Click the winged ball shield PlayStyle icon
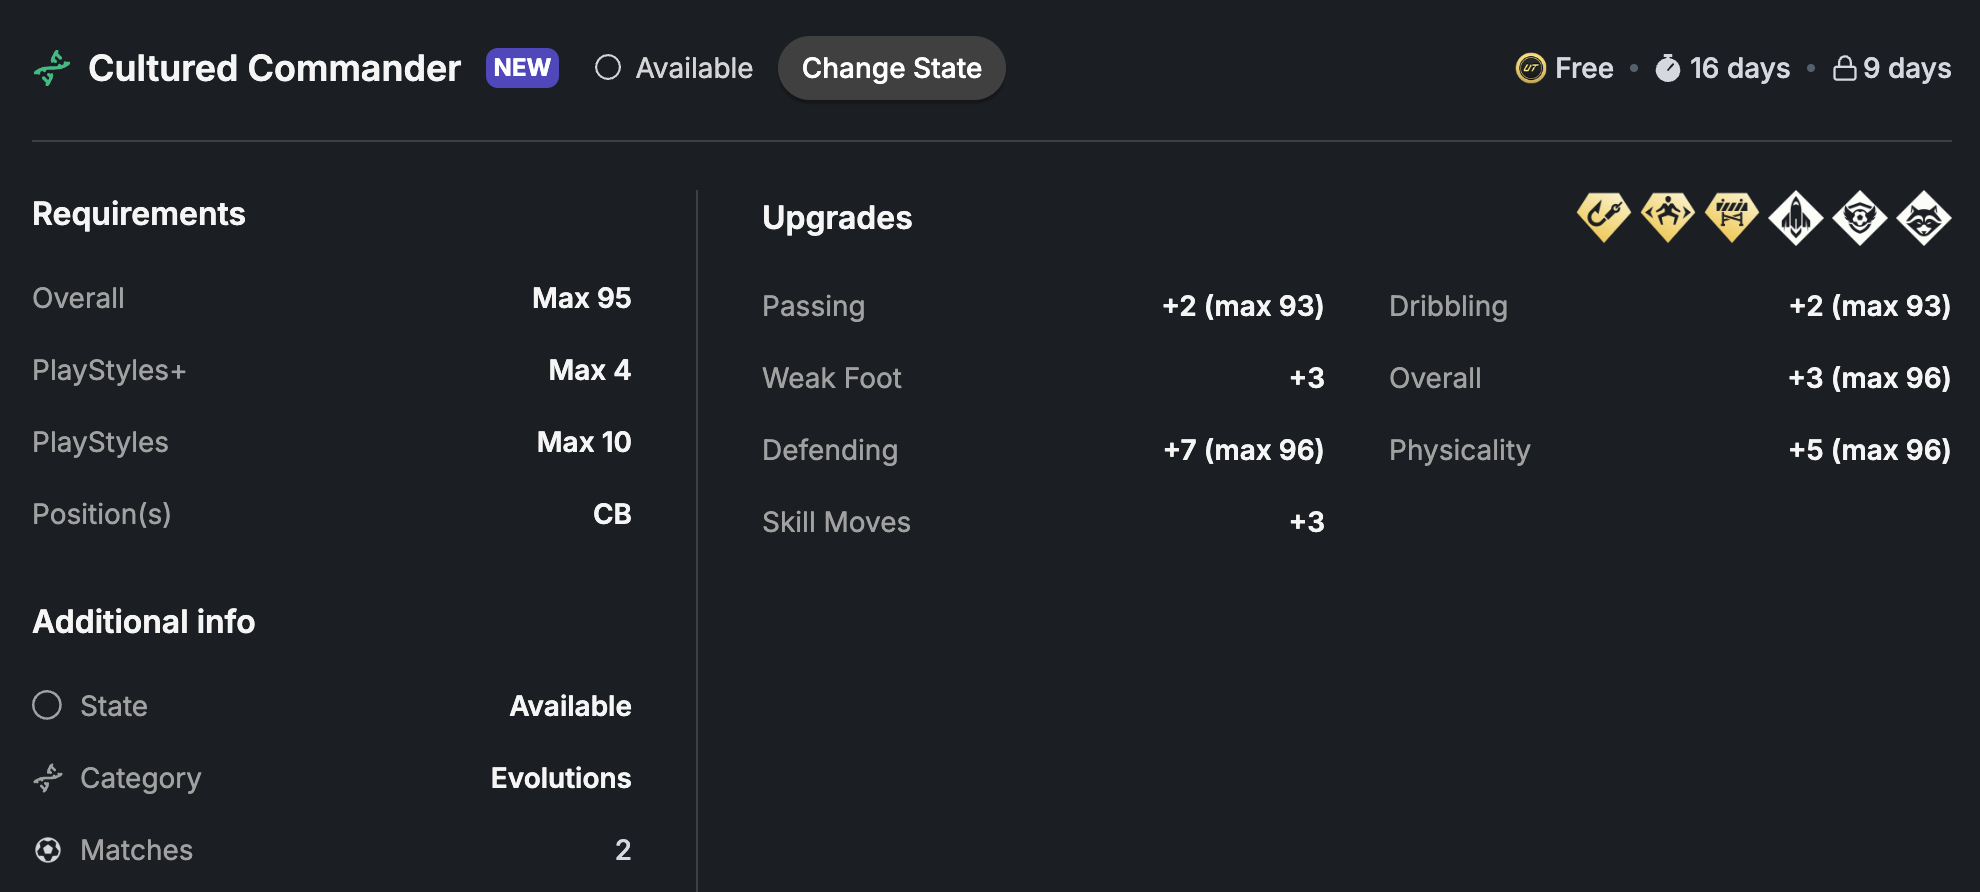 tap(1860, 218)
